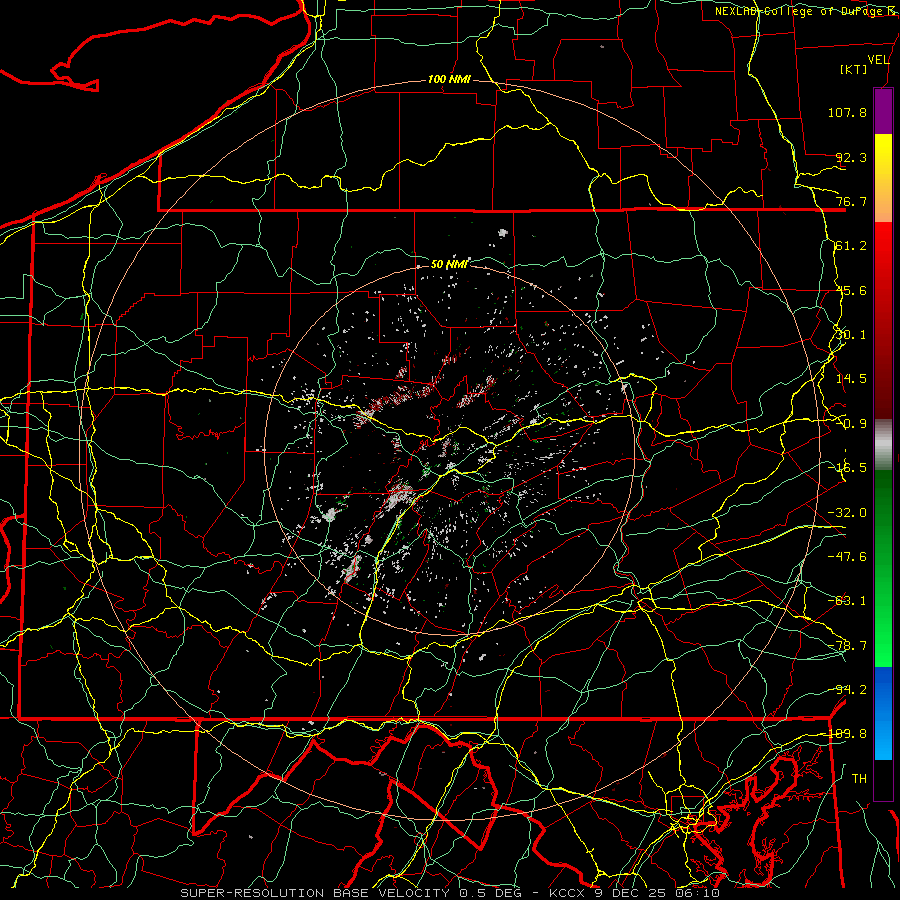Click the "50 NMI" range ring label

[449, 264]
